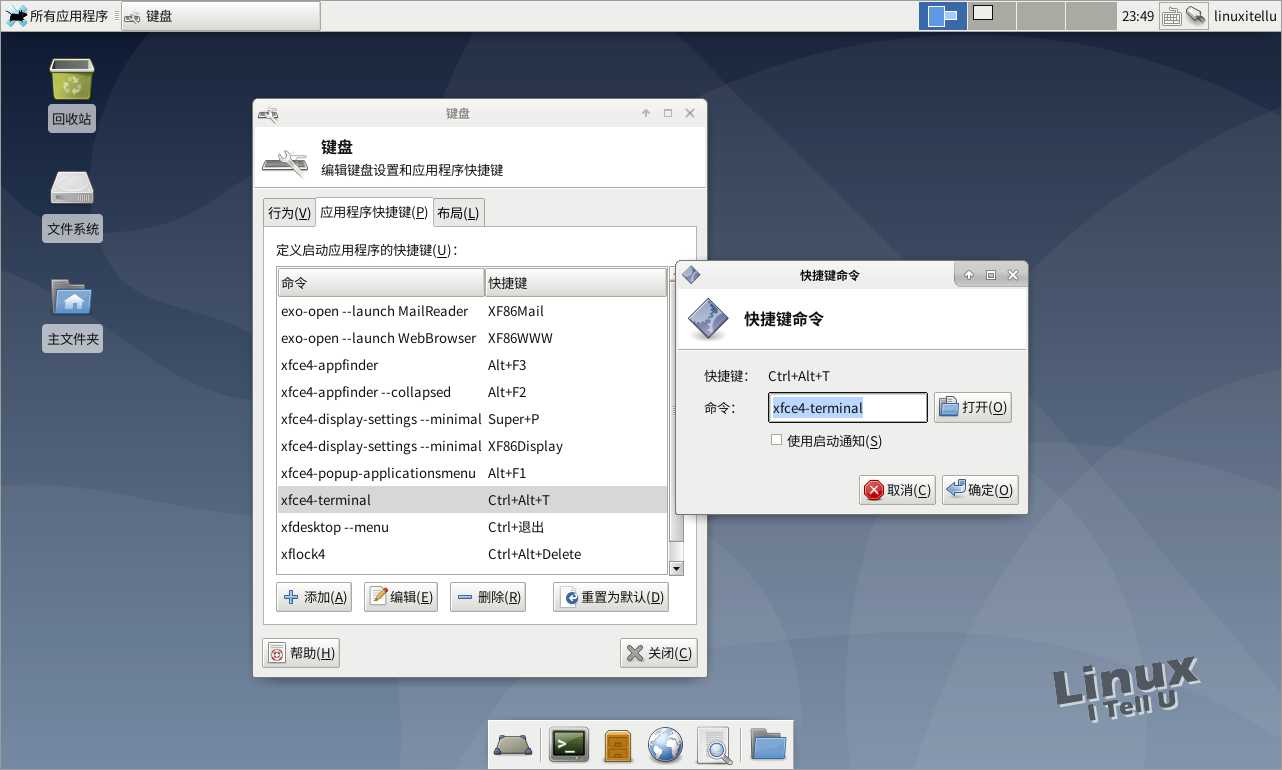This screenshot has width=1282, height=770.
Task: Switch to the 行为 tab
Action: (x=289, y=212)
